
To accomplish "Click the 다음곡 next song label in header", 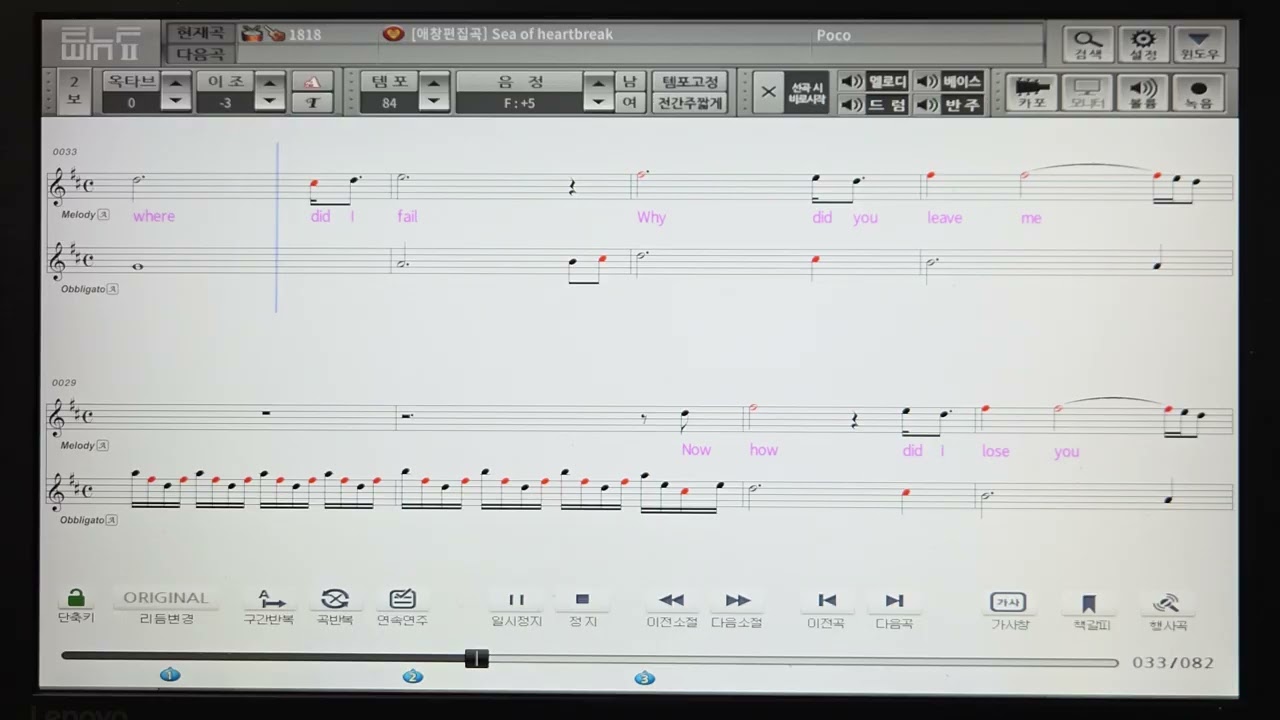I will (x=201, y=54).
